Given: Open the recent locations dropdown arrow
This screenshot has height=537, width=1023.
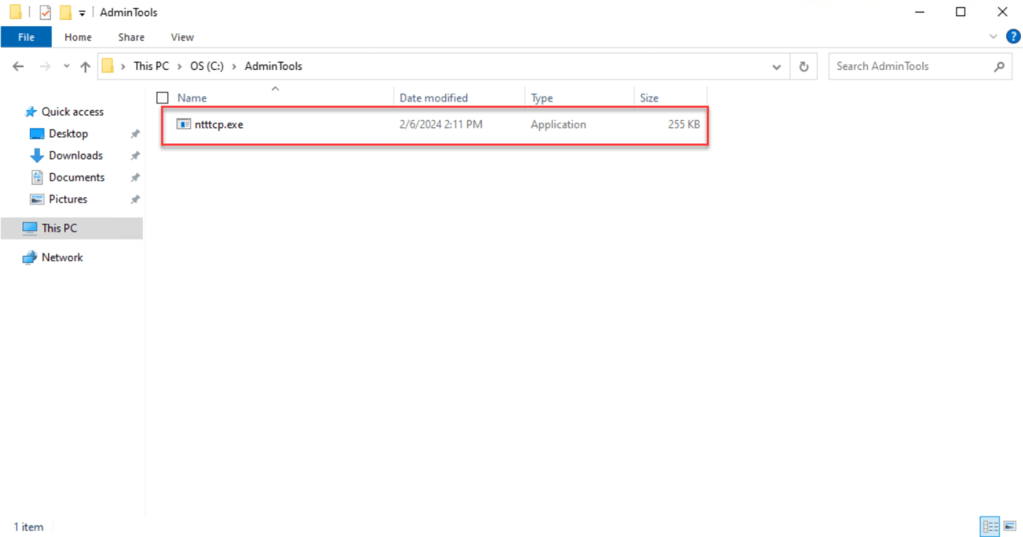Looking at the screenshot, I should tap(66, 66).
